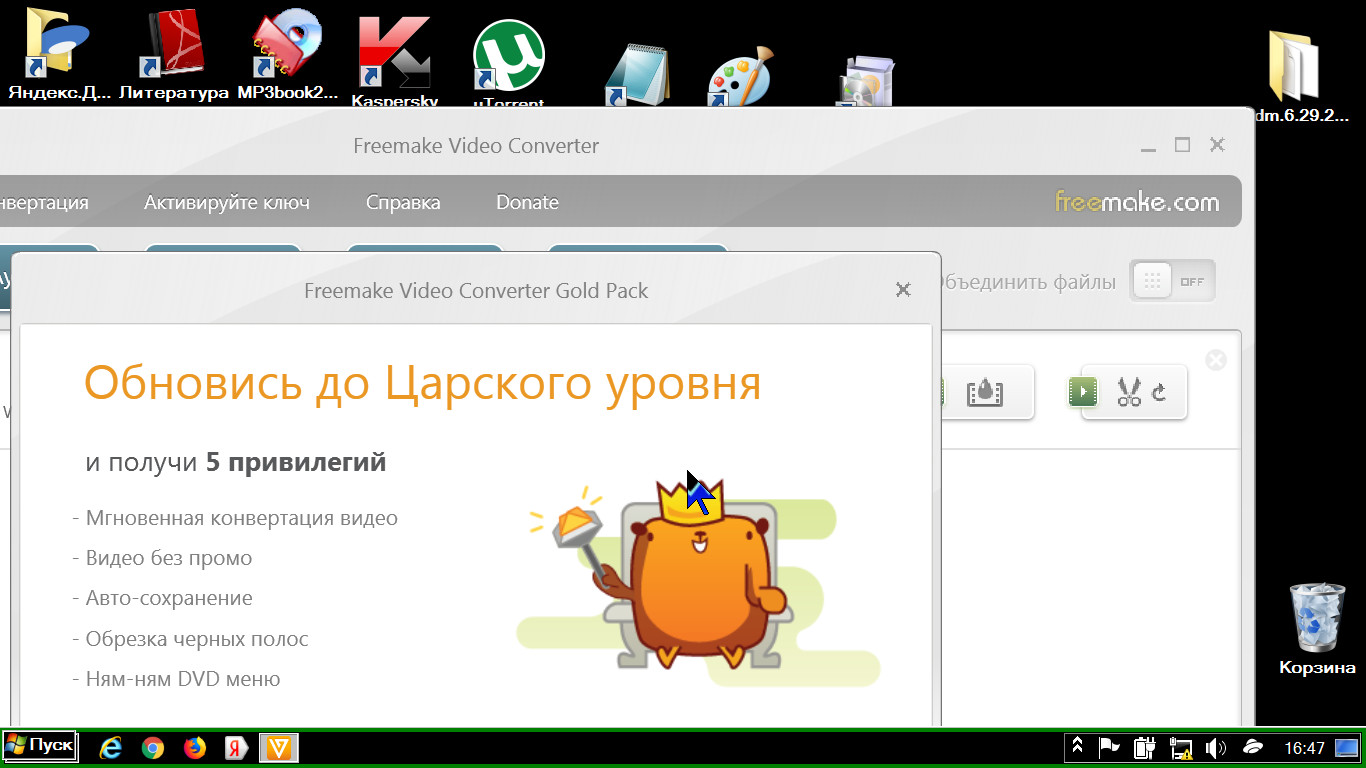1366x768 pixels.
Task: Select the Литература desktop shortcut
Action: pos(174,56)
